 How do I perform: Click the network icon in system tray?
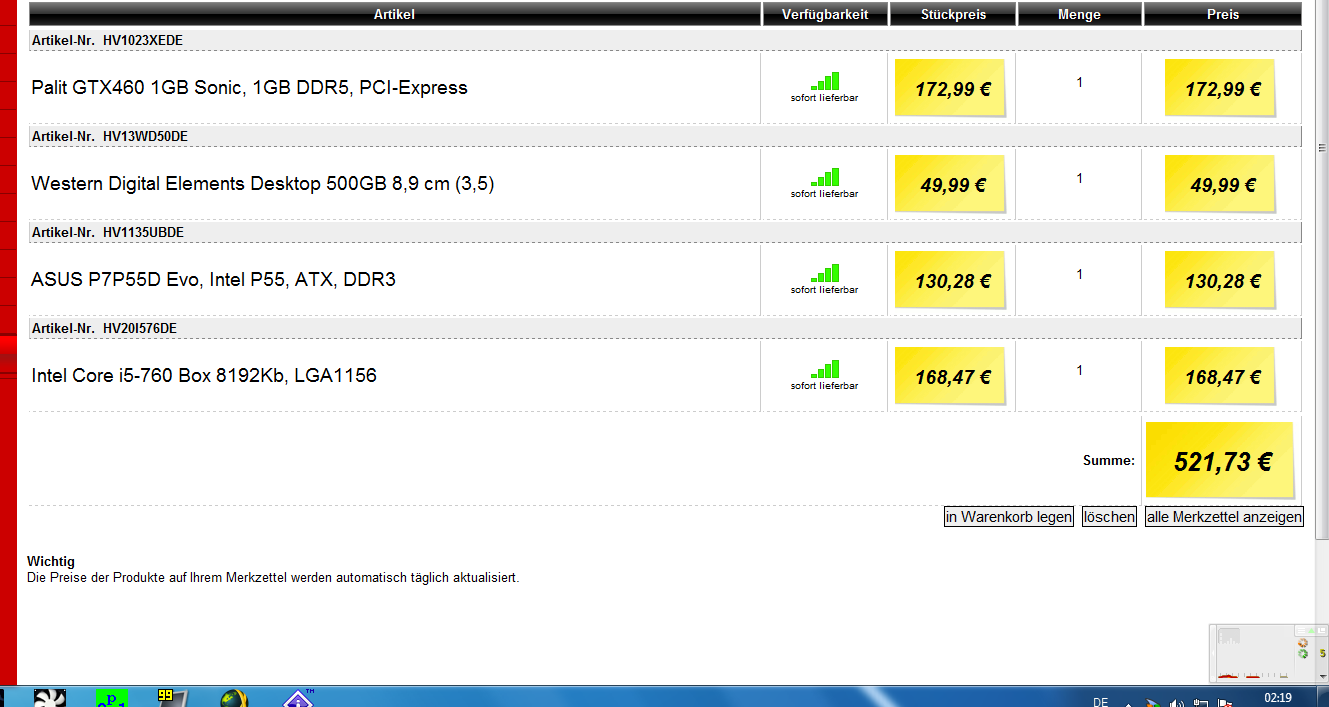pyautogui.click(x=1200, y=702)
